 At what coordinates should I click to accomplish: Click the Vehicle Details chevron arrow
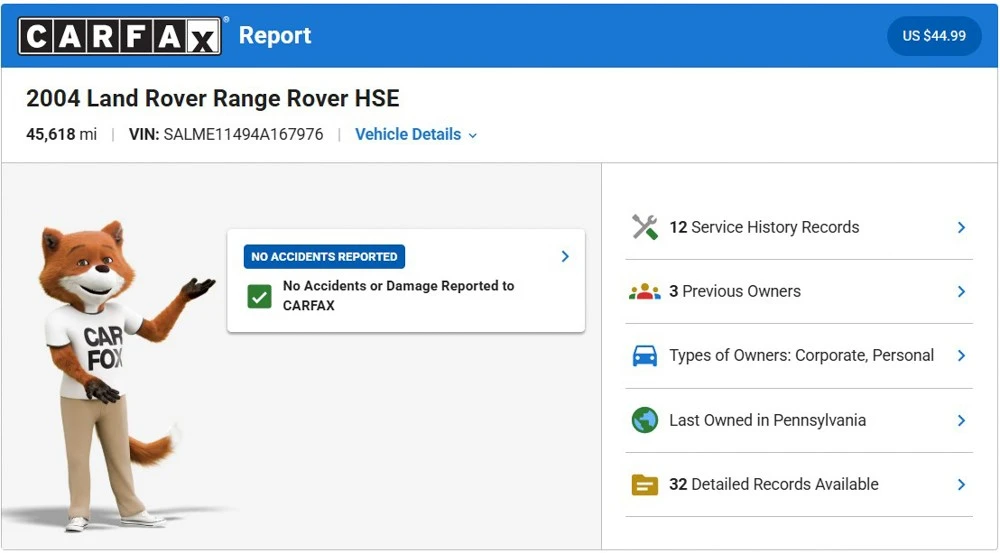473,136
